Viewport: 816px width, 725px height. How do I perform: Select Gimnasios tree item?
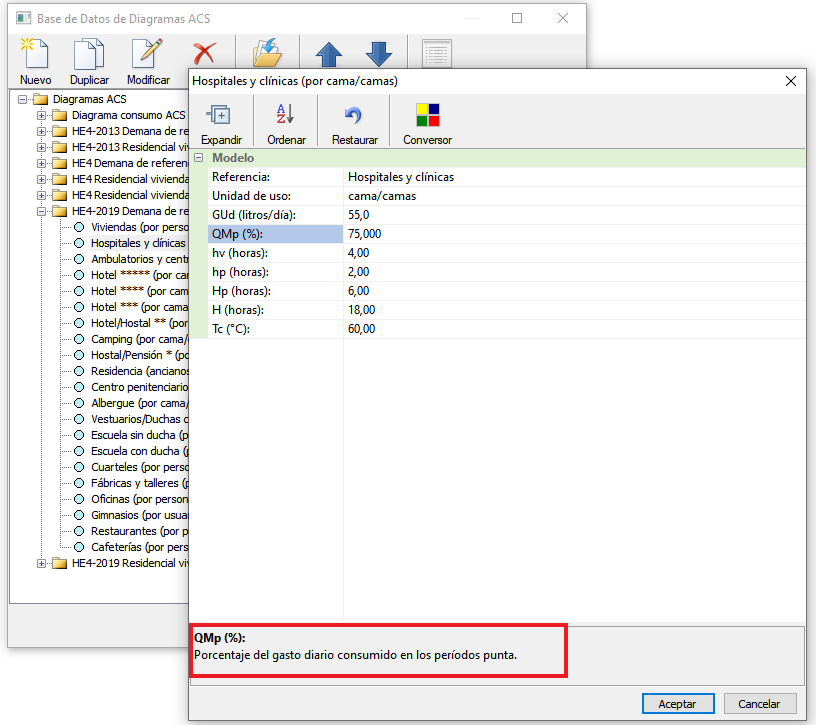click(x=139, y=515)
